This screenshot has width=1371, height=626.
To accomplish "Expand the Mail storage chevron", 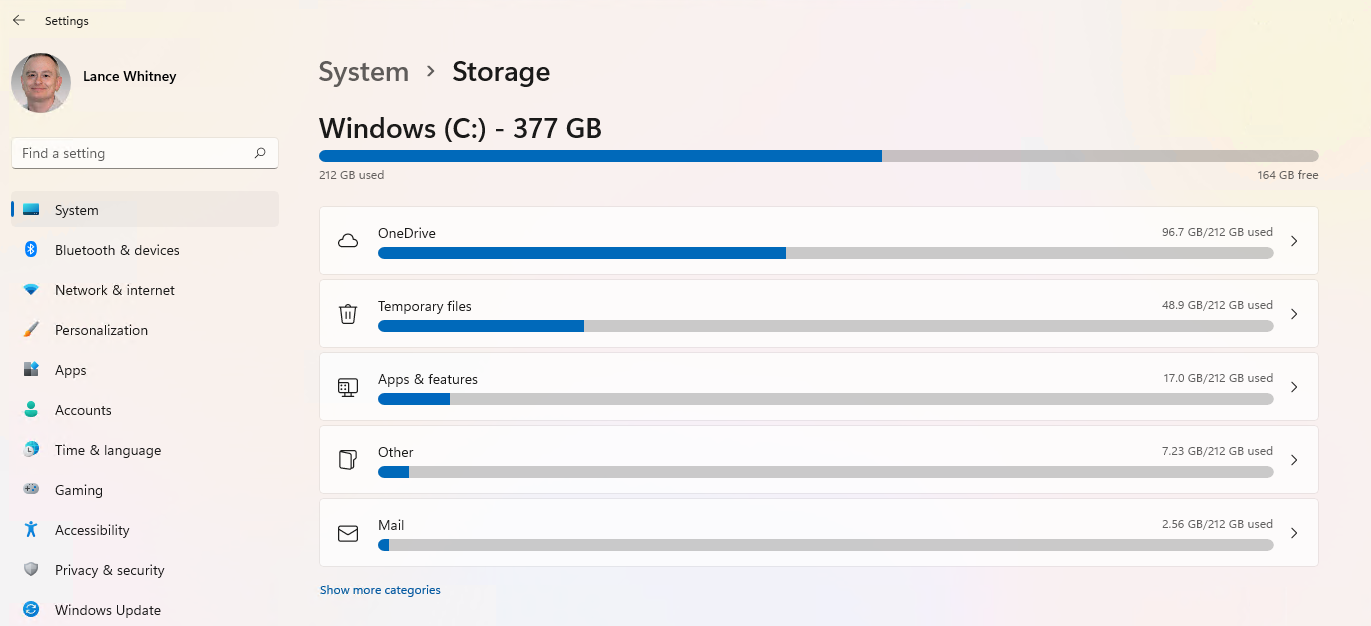I will 1294,533.
